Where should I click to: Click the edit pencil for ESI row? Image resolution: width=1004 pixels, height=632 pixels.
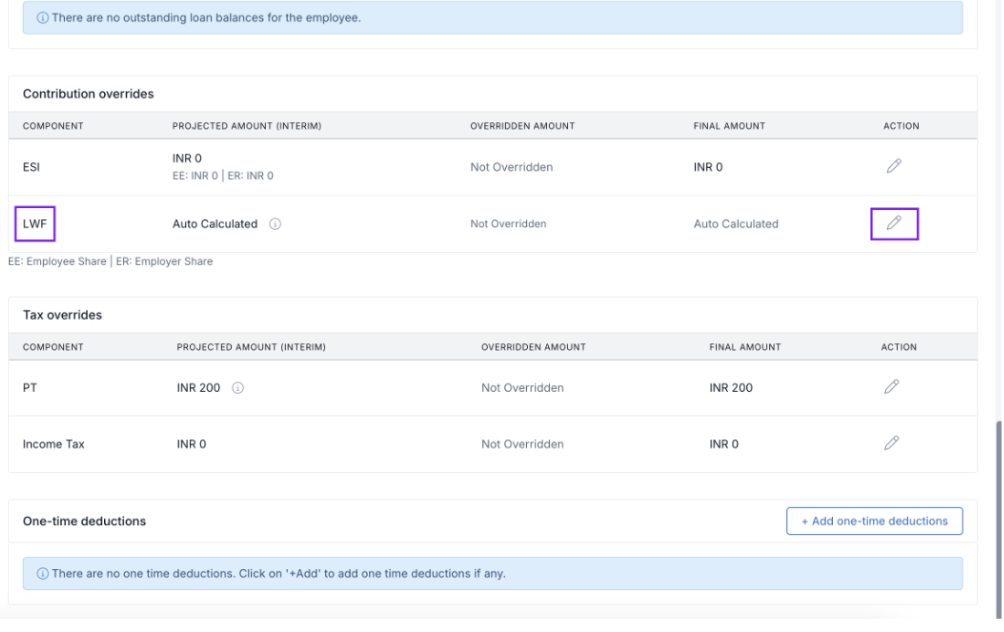[x=893, y=167]
